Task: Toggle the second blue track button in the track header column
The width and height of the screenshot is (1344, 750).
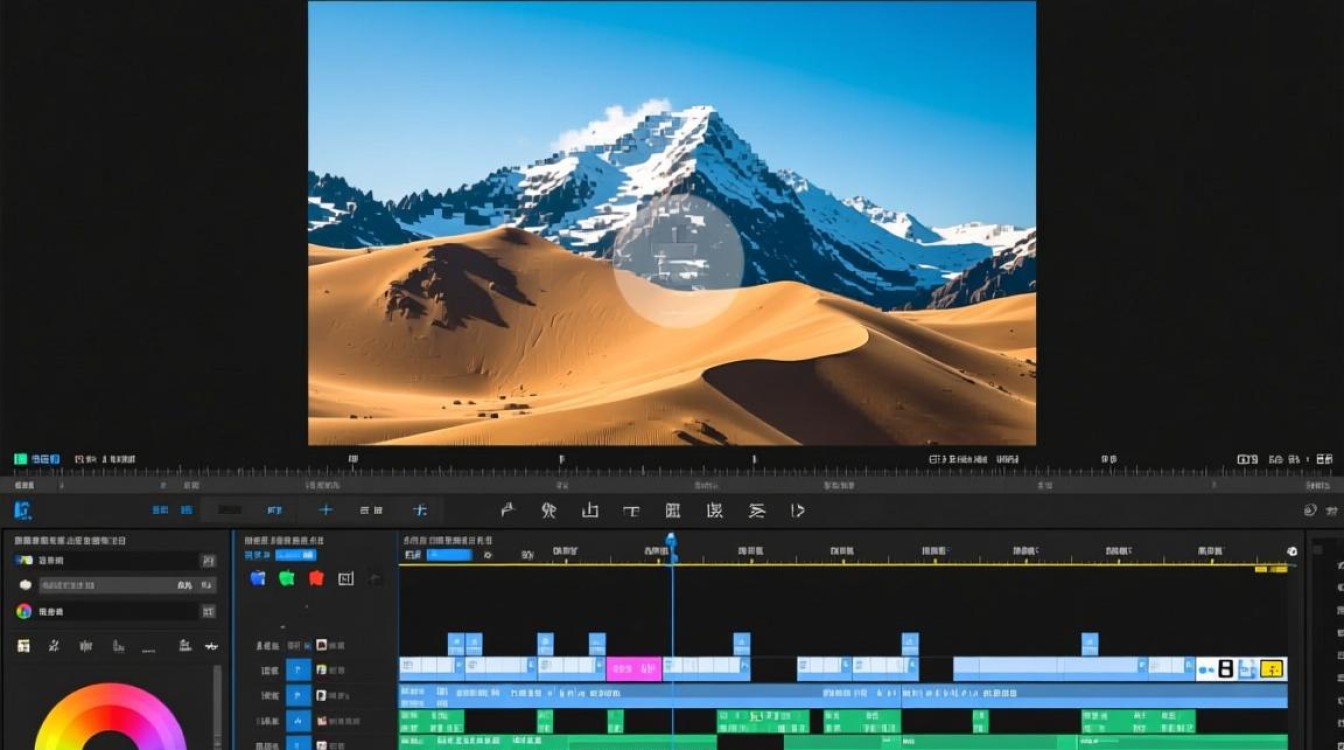Action: pyautogui.click(x=299, y=695)
